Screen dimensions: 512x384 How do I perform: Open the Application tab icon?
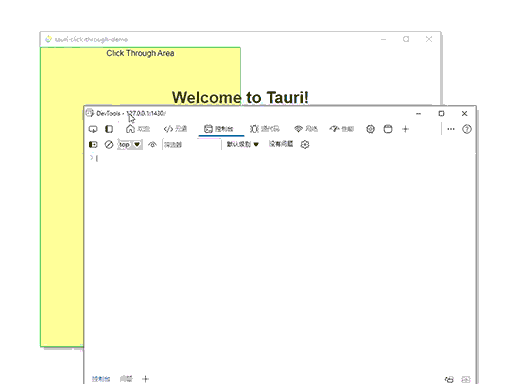pos(388,129)
